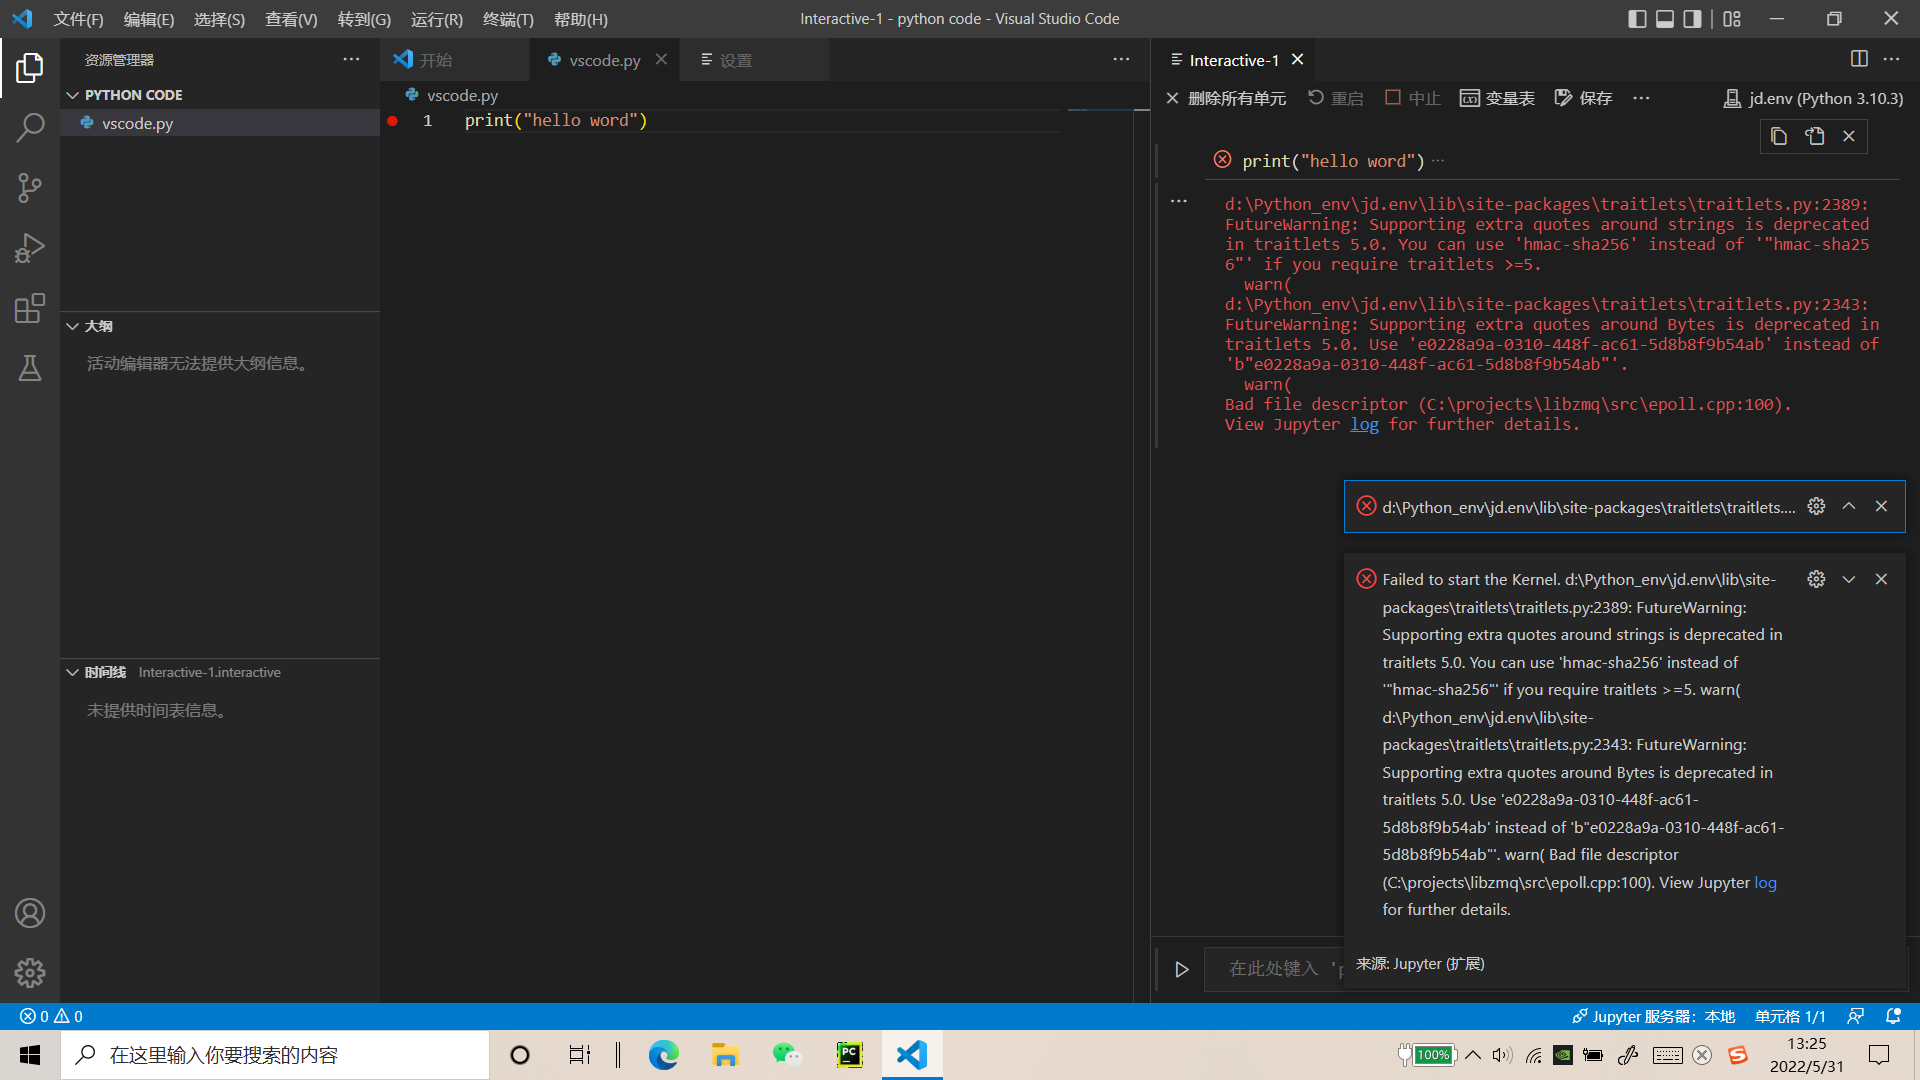Collapse the Failed to start Kernel notification
Image resolution: width=1920 pixels, height=1080 pixels.
(x=1849, y=579)
